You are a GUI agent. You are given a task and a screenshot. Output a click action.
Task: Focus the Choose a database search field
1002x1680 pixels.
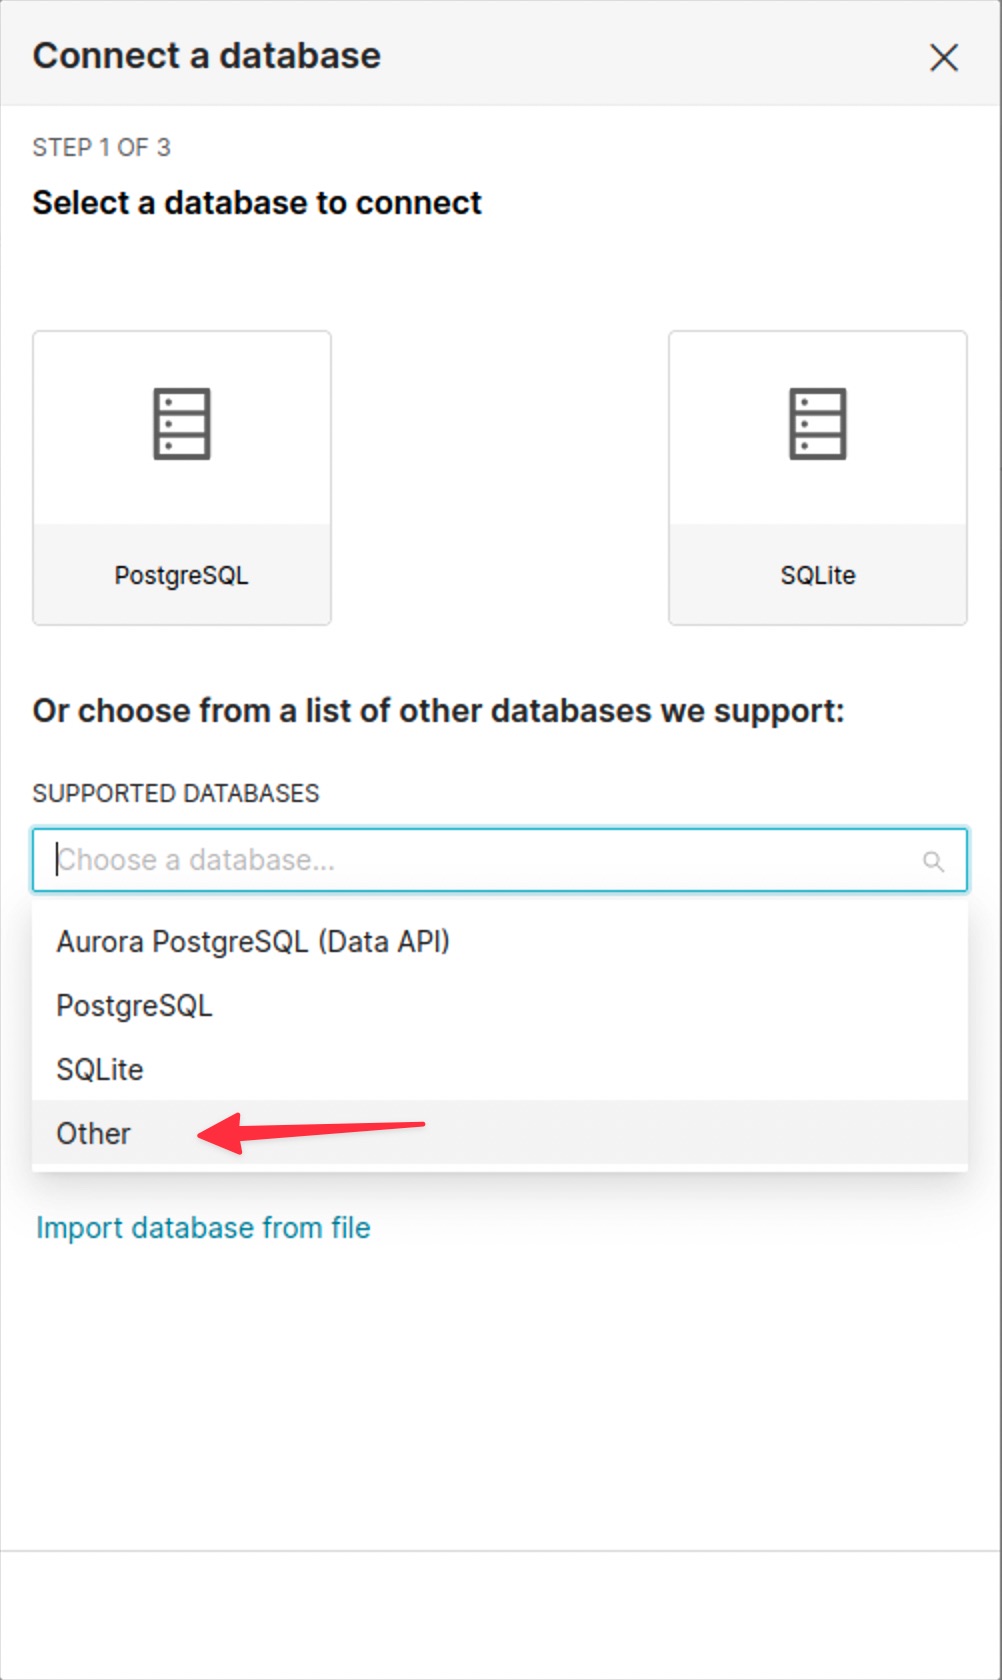[480, 860]
